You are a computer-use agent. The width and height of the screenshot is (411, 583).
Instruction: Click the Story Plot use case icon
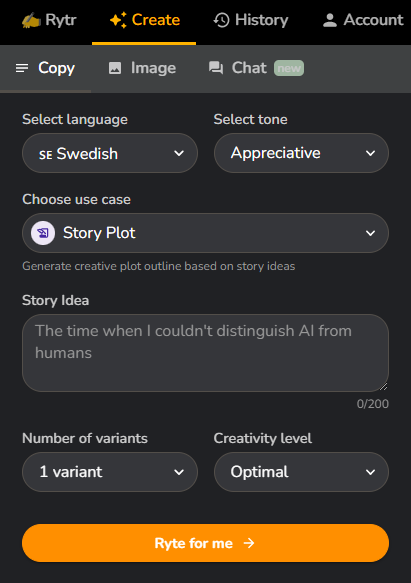pos(43,233)
